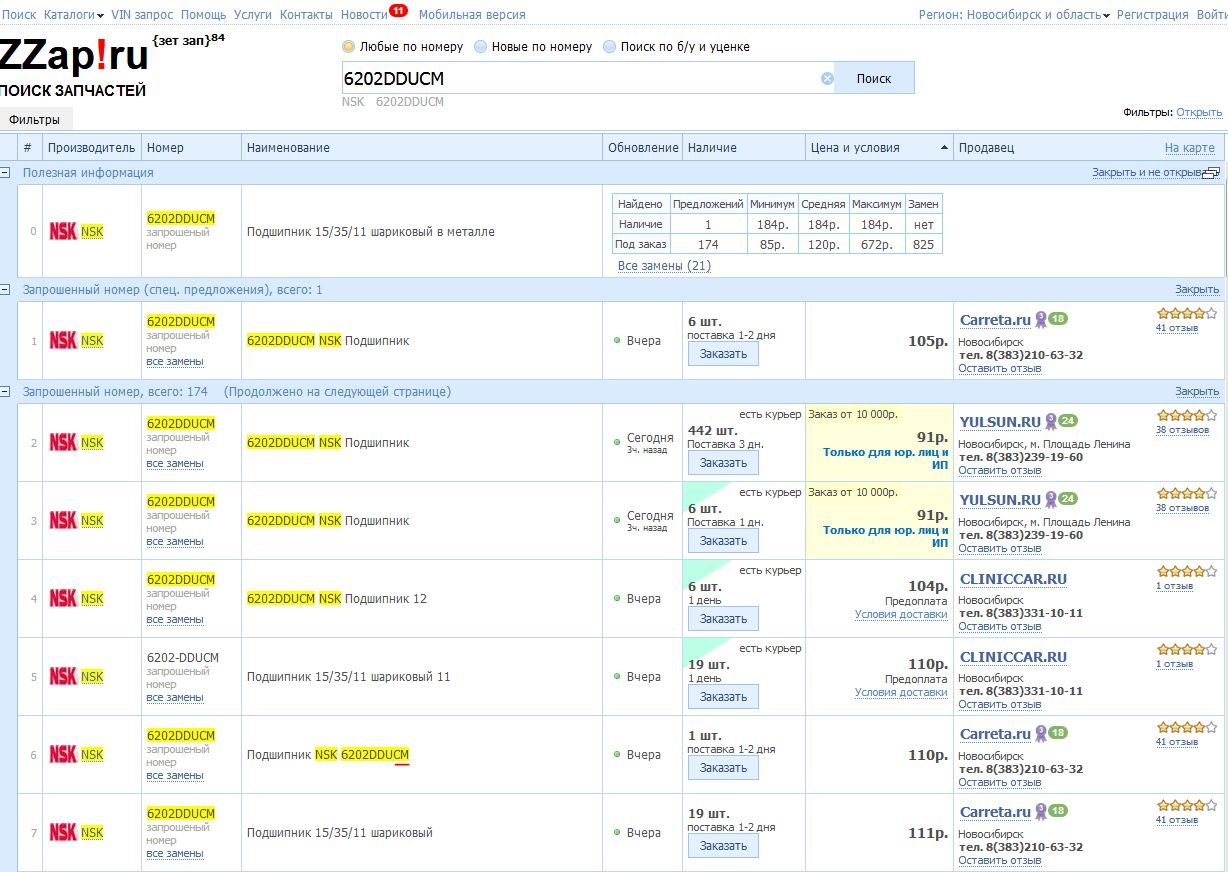Click the Поиск search button
Image resolution: width=1228 pixels, height=872 pixels.
click(874, 78)
